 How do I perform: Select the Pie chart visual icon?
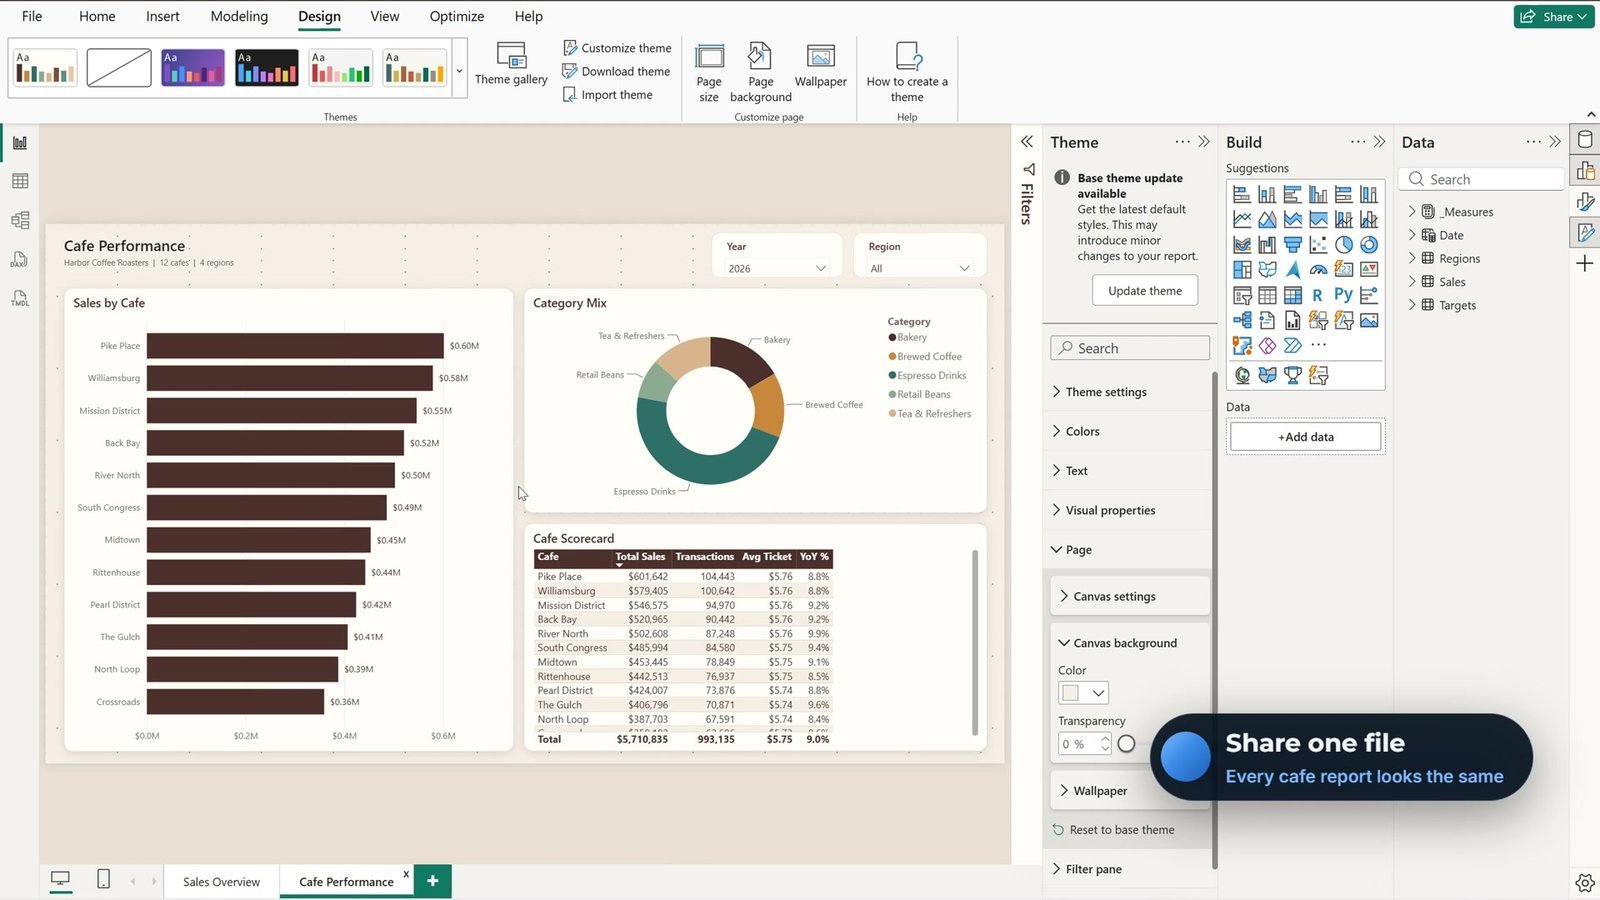pyautogui.click(x=1344, y=244)
